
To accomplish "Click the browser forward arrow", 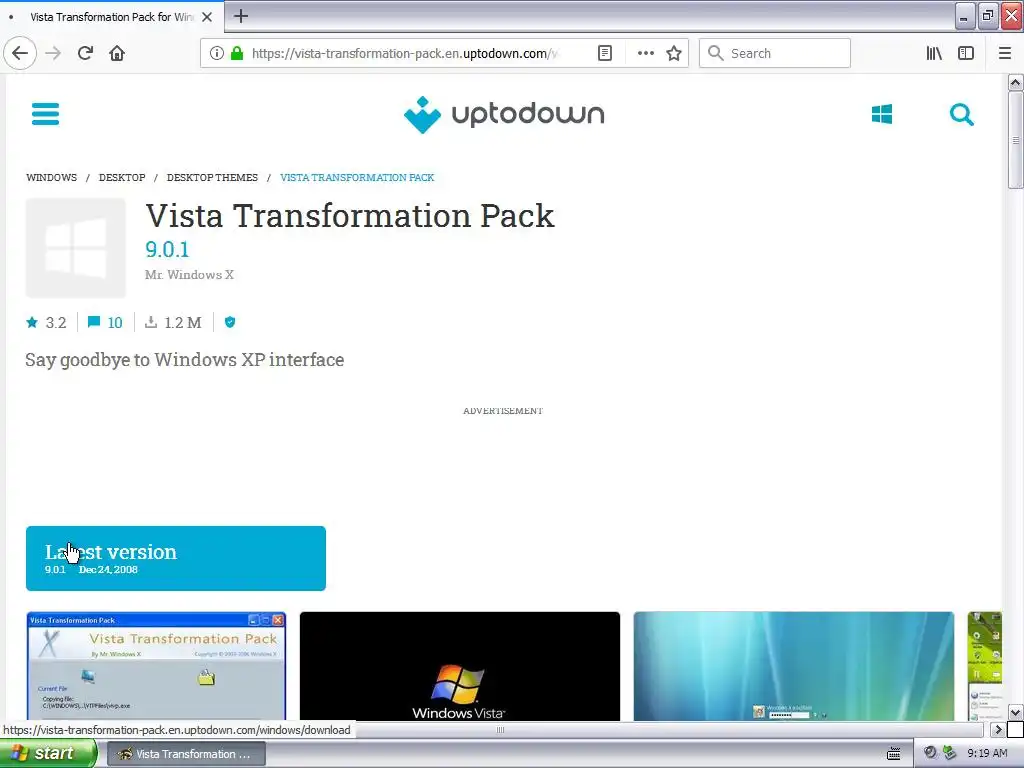I will coord(53,53).
